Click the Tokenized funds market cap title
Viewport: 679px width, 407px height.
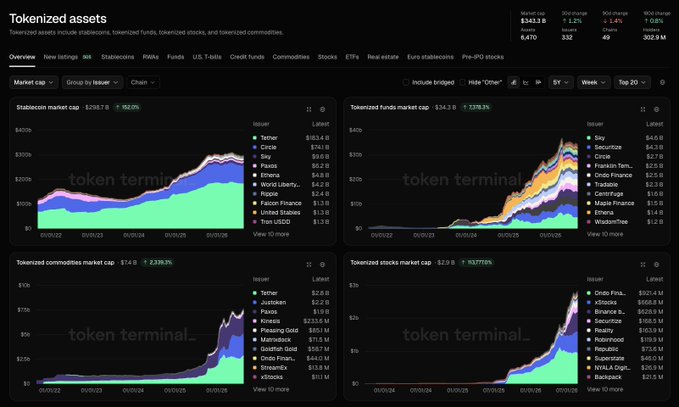click(390, 107)
